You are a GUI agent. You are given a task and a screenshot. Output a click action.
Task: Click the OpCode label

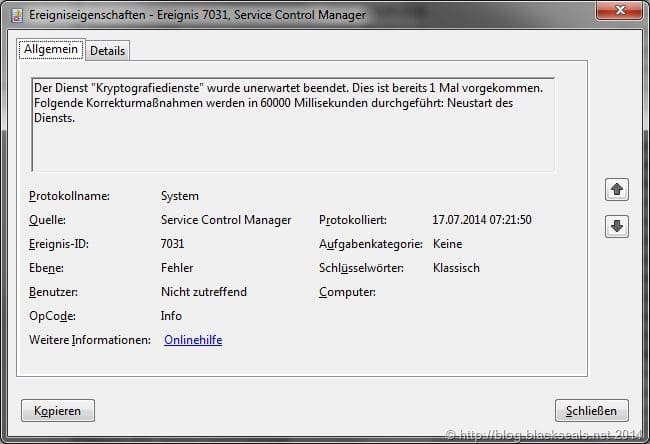coord(52,316)
